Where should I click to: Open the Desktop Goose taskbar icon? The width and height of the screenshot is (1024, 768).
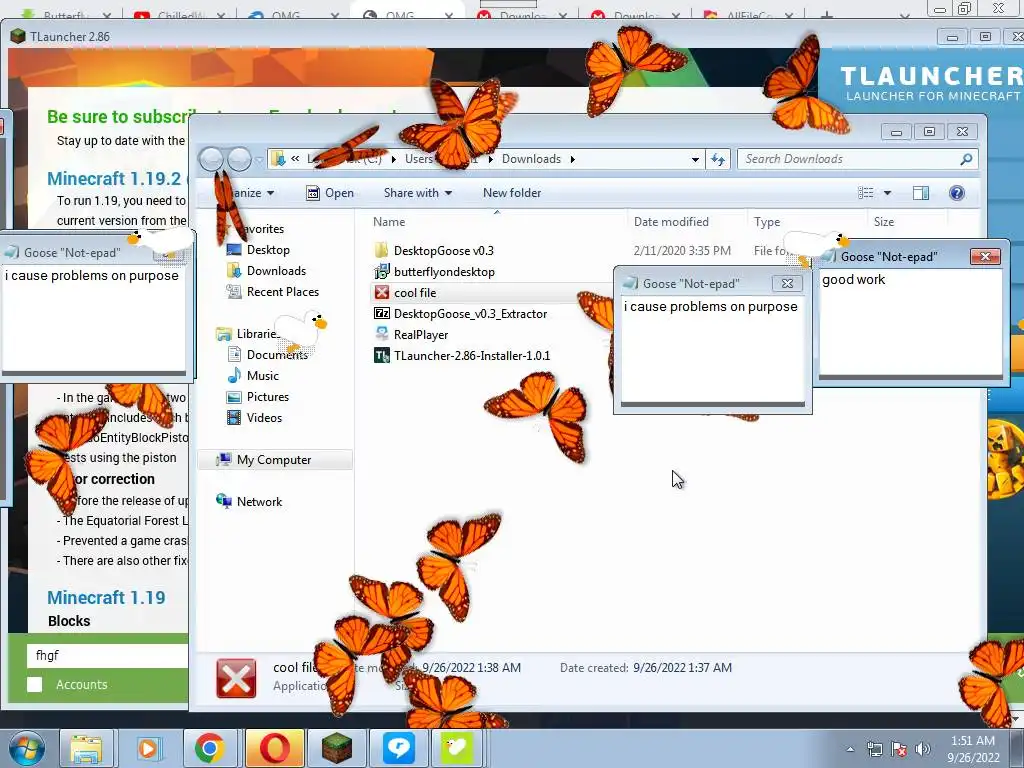(456, 748)
